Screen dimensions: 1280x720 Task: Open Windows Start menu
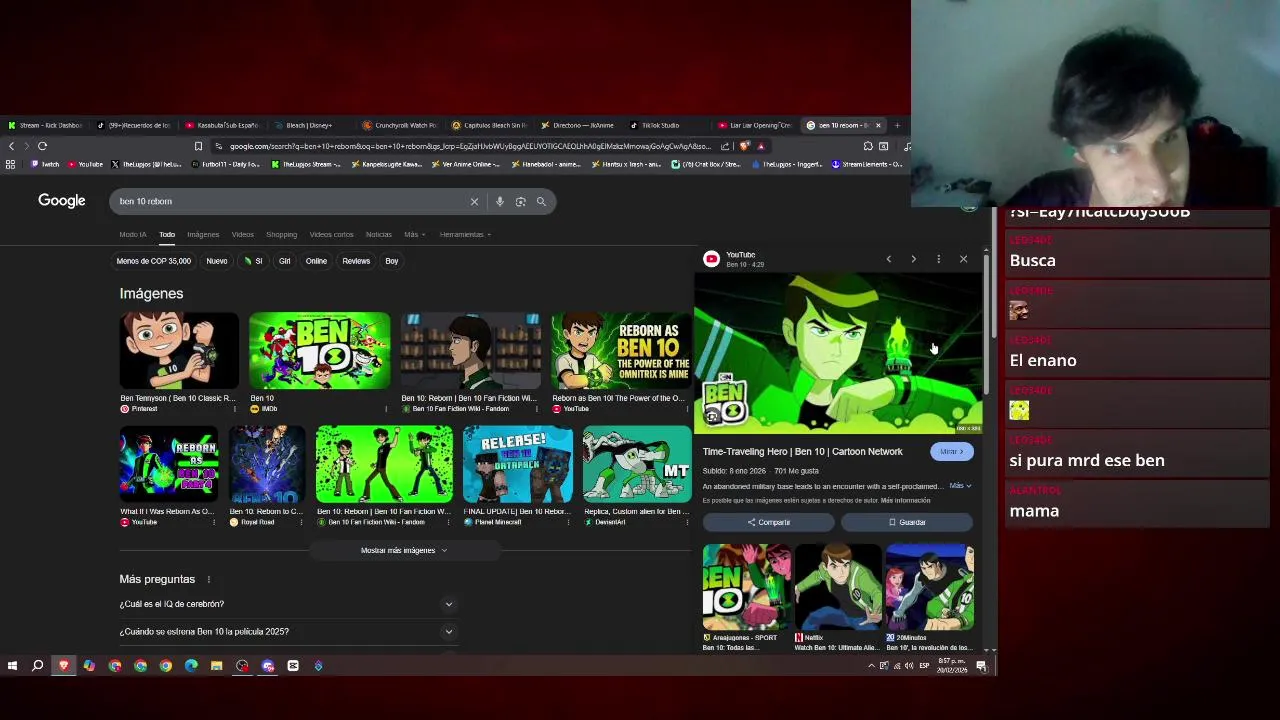coord(12,666)
